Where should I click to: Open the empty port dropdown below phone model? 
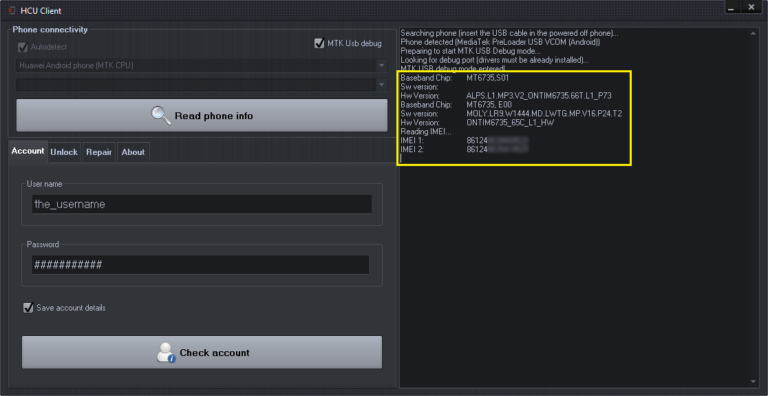coord(381,85)
